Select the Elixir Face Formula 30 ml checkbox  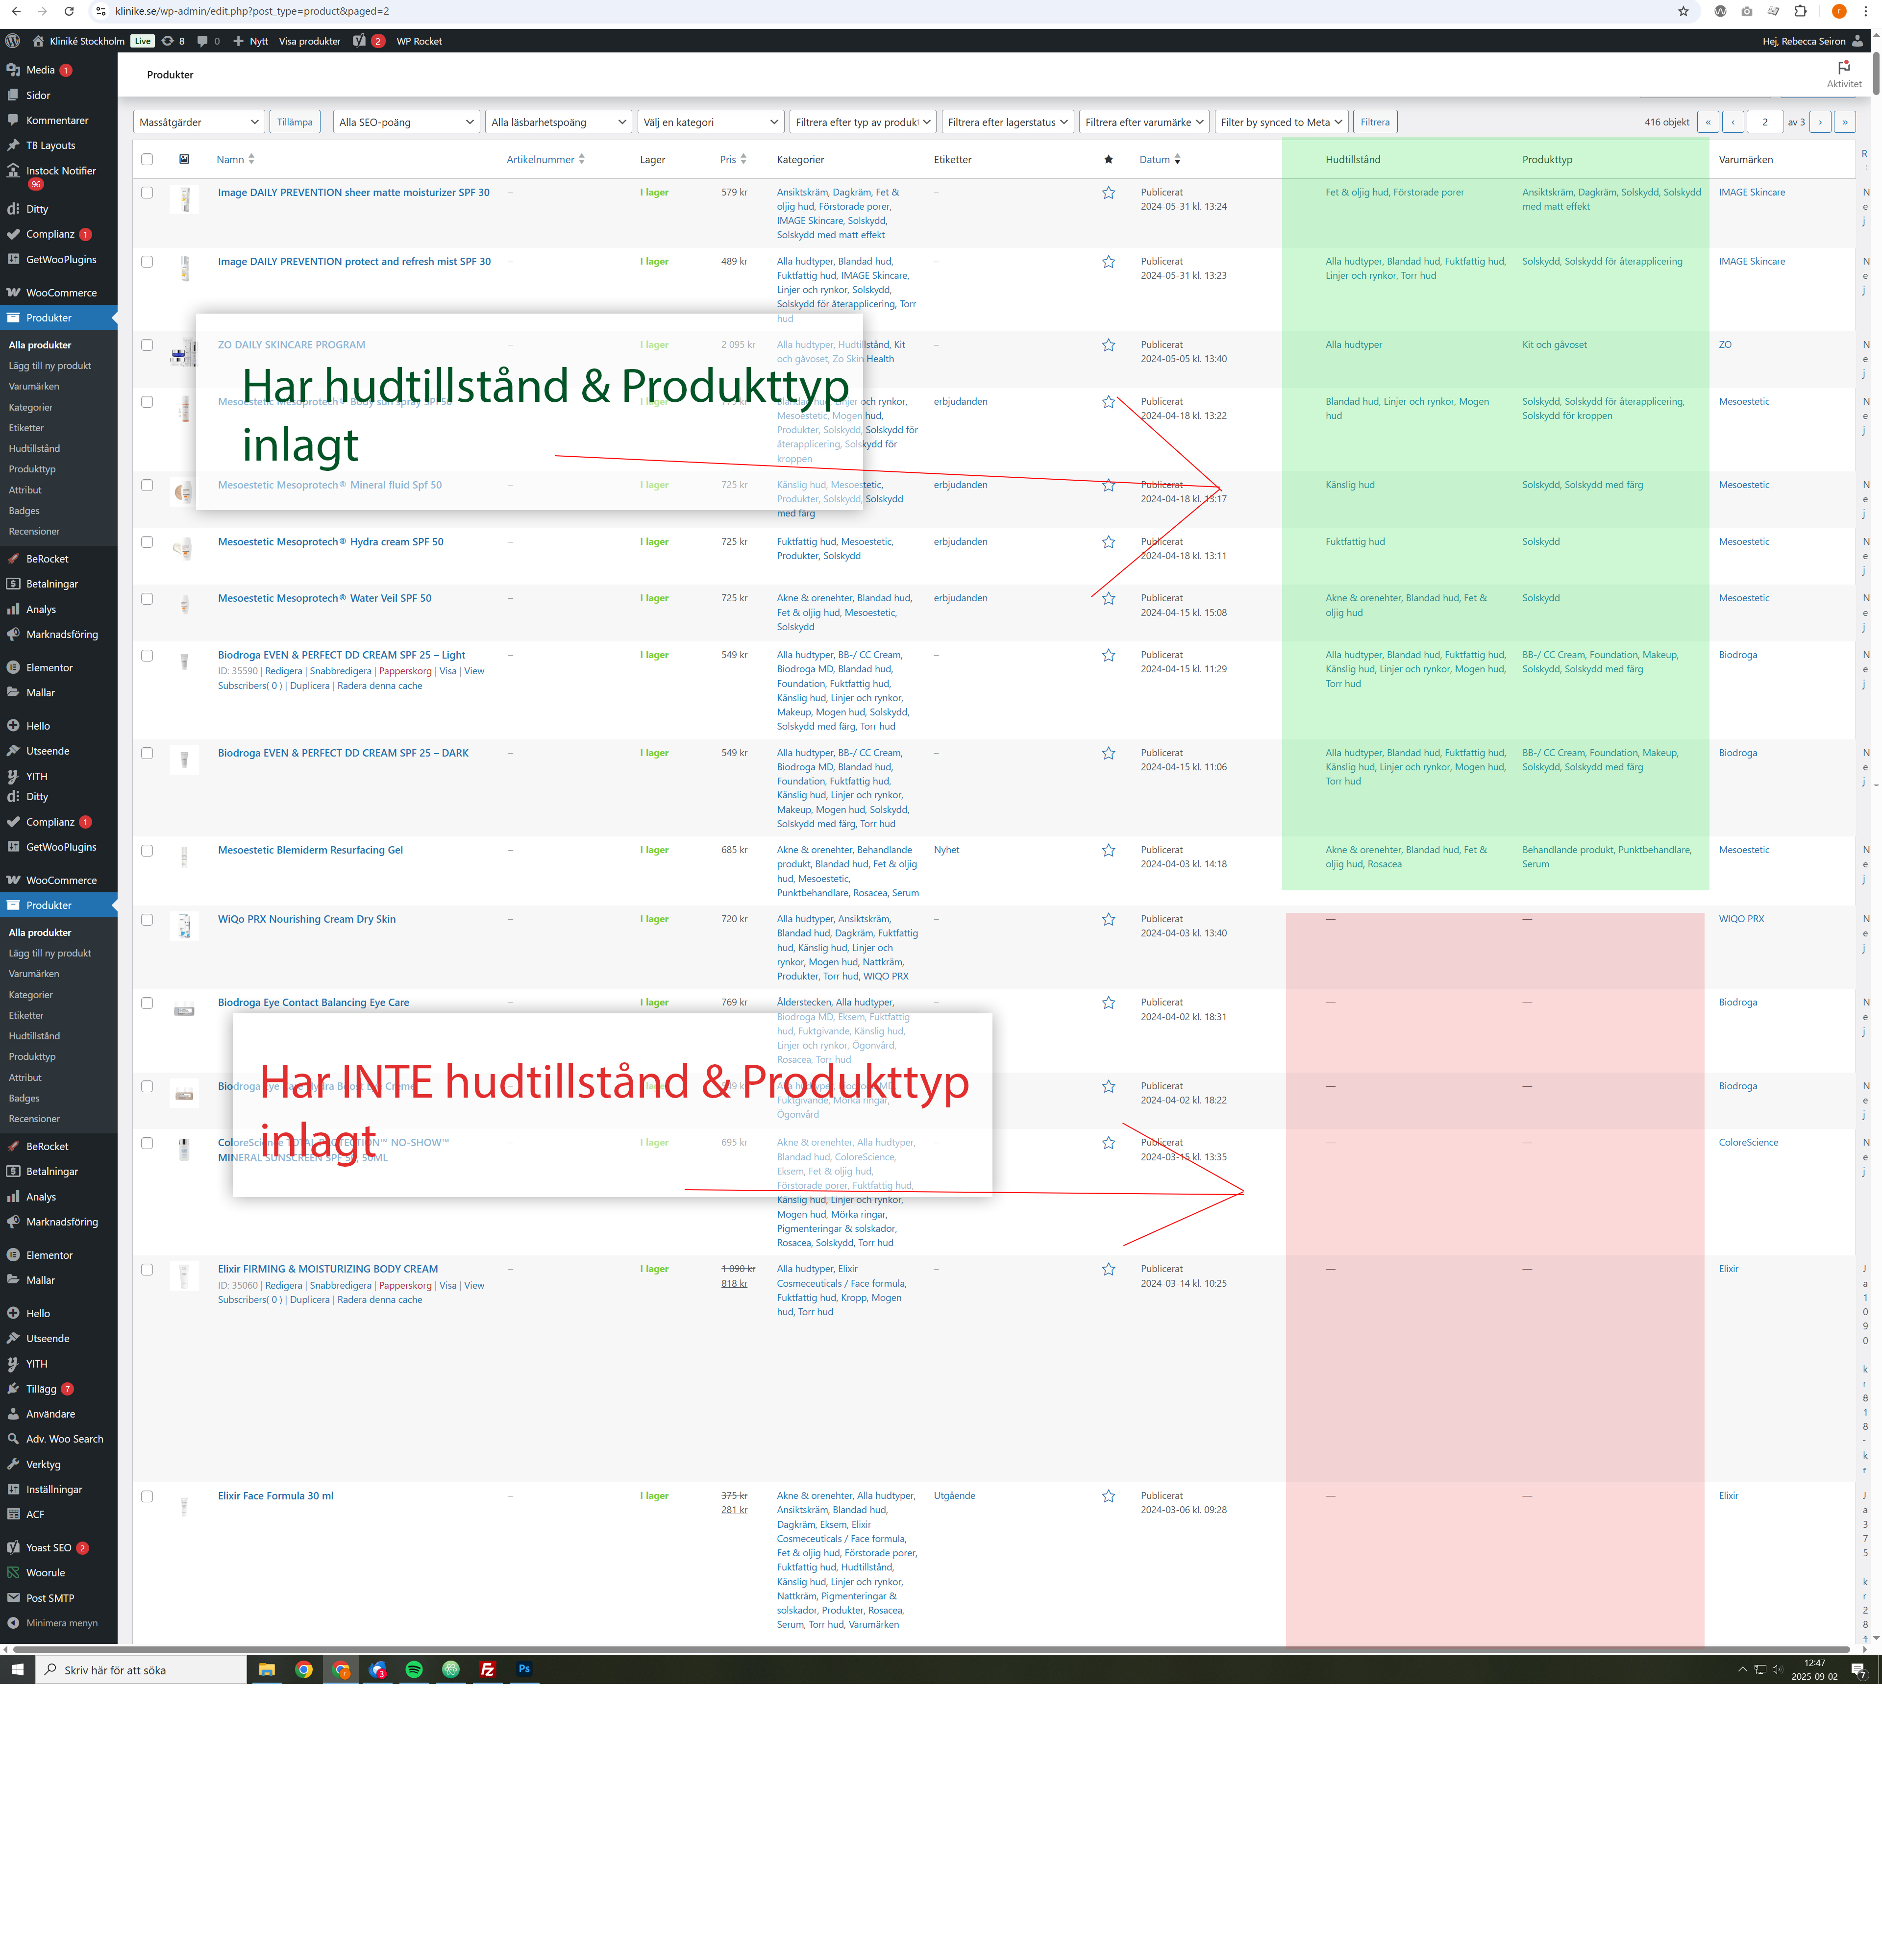tap(147, 1496)
